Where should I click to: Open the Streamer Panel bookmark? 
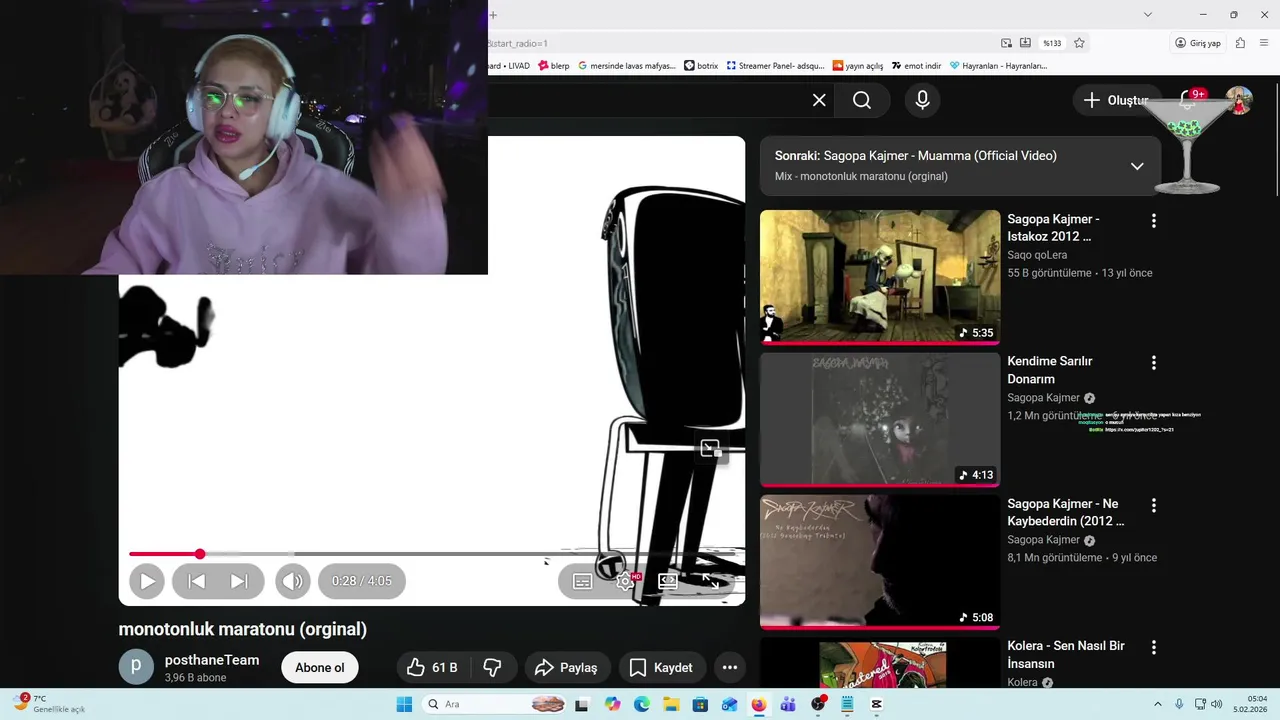pyautogui.click(x=775, y=66)
